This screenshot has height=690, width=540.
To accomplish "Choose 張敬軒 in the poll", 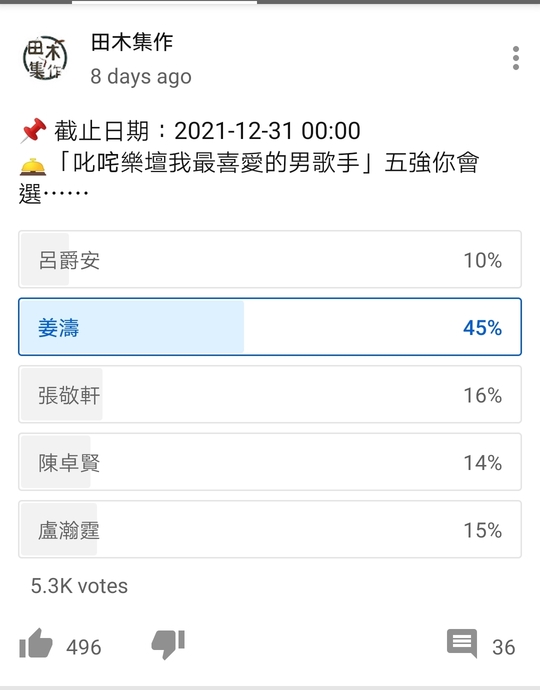I will 270,394.
